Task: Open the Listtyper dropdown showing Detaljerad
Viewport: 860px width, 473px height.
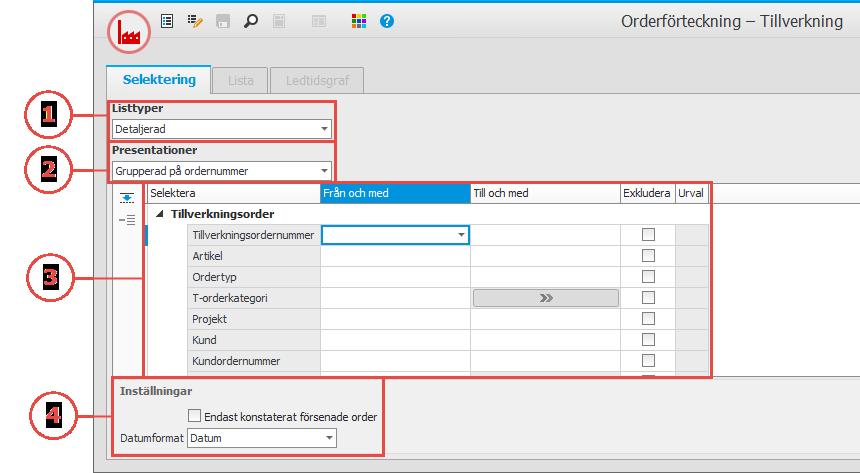Action: (x=221, y=129)
